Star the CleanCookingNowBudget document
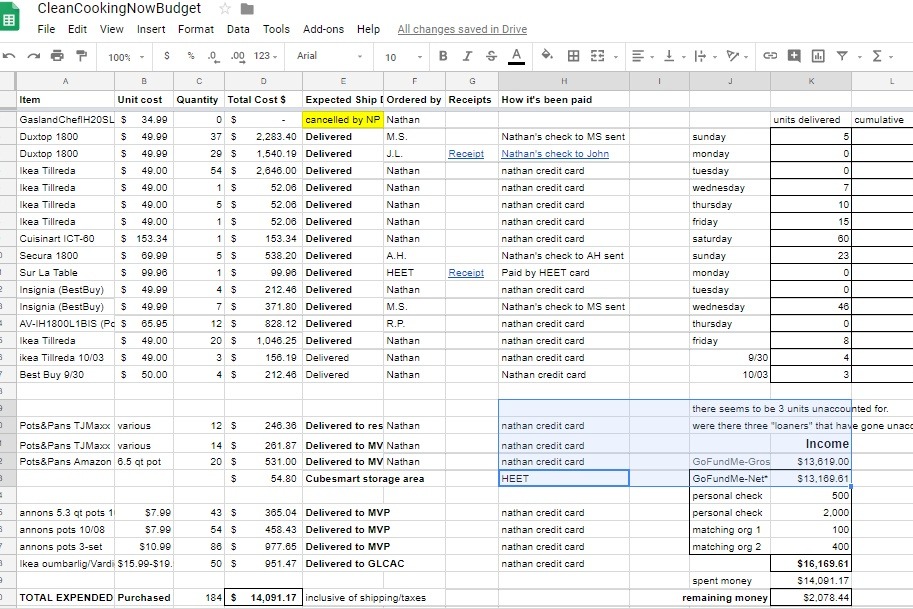Viewport: 913px width, 609px height. tap(225, 9)
